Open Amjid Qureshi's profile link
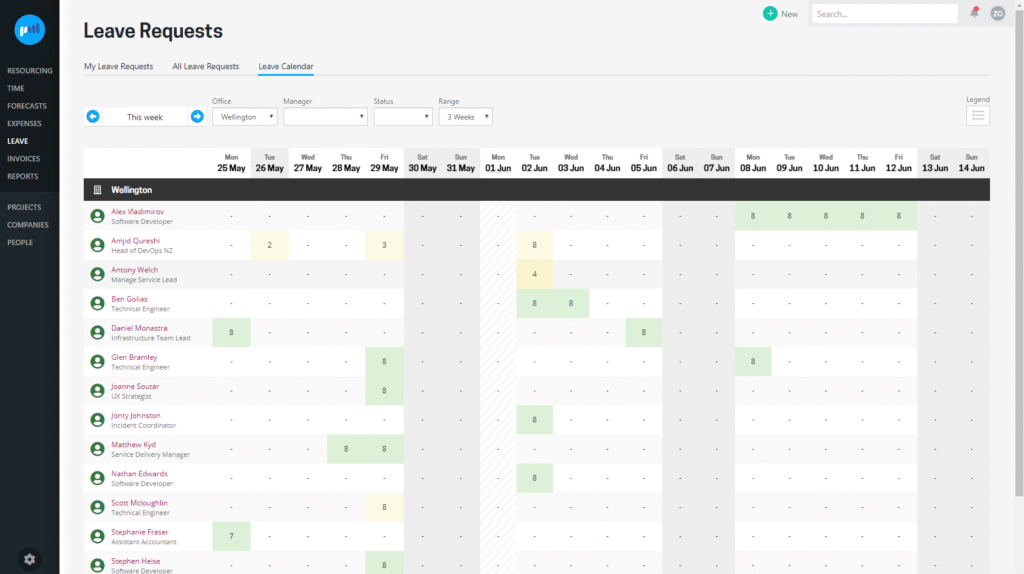The height and width of the screenshot is (574, 1024). [x=135, y=241]
